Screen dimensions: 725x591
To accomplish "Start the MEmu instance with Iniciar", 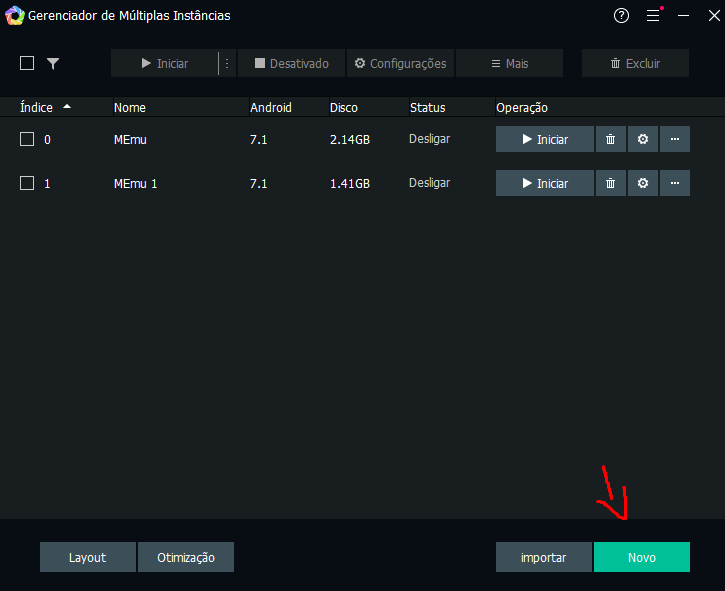I will pyautogui.click(x=545, y=139).
